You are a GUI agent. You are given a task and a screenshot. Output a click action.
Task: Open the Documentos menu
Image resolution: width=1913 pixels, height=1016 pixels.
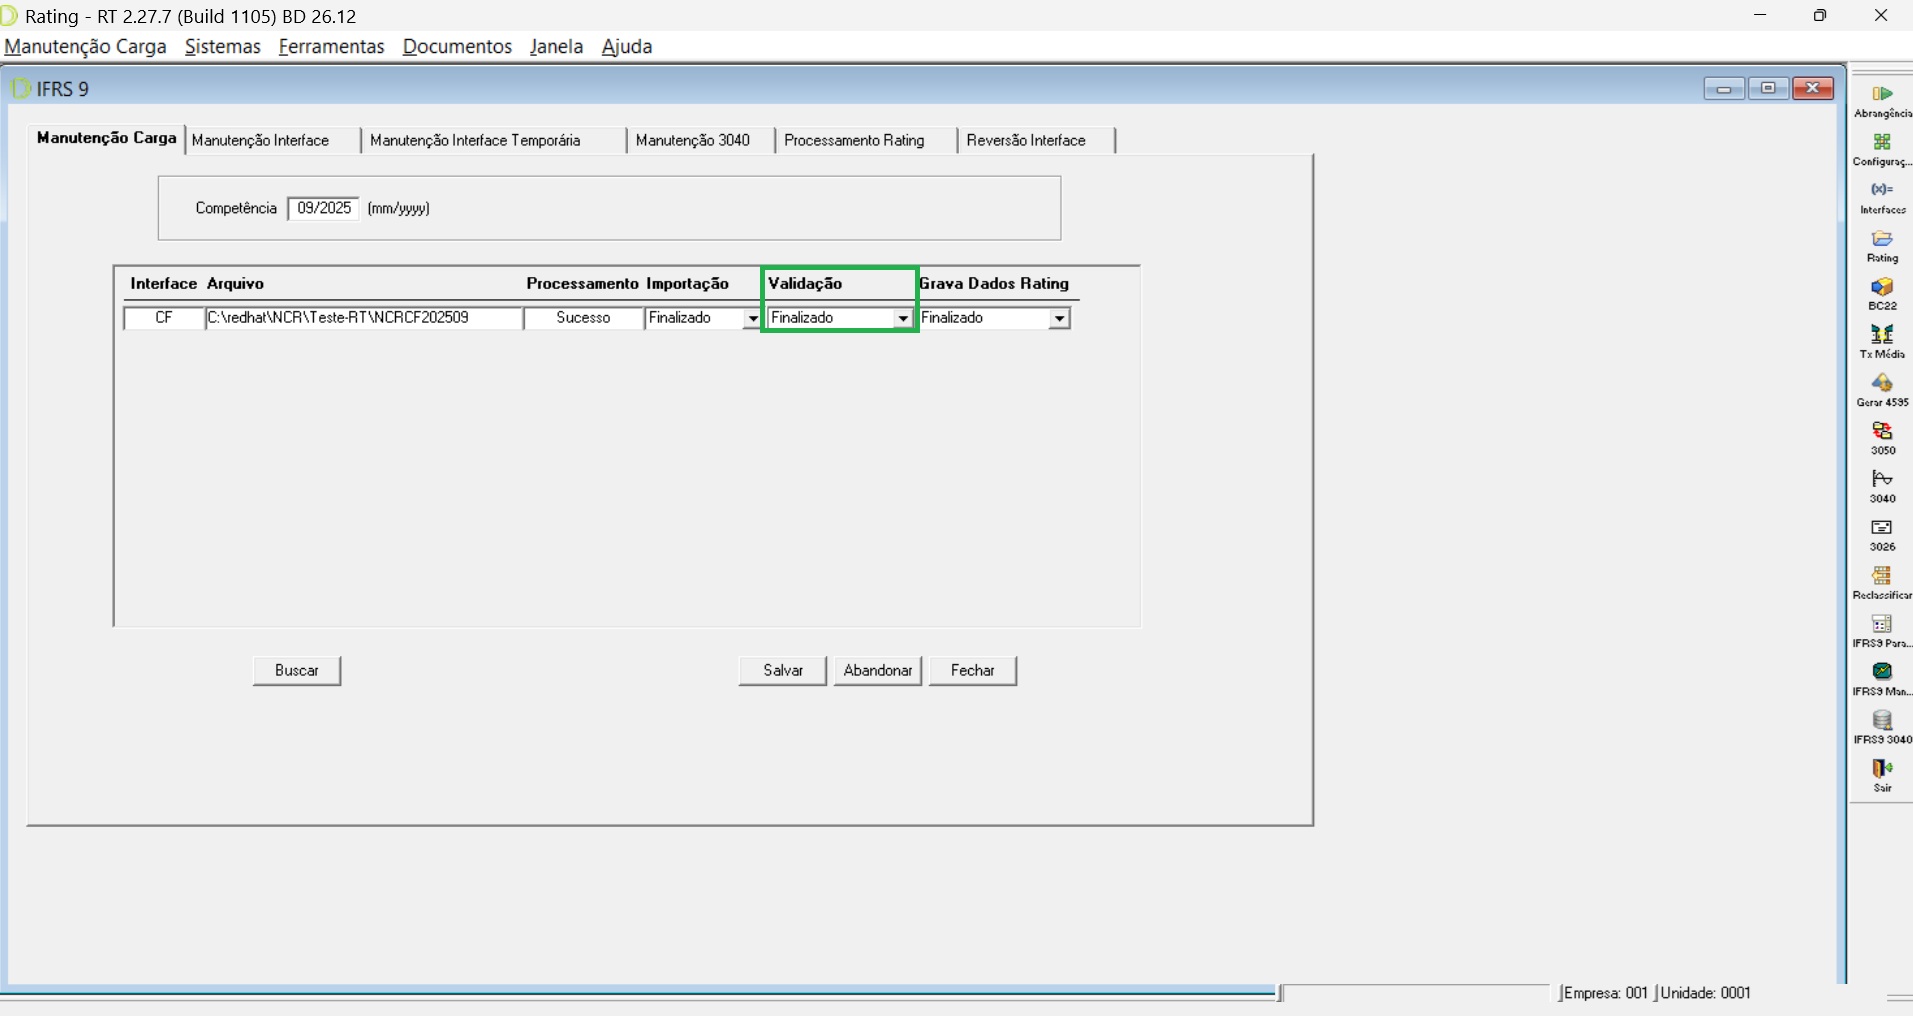click(457, 46)
